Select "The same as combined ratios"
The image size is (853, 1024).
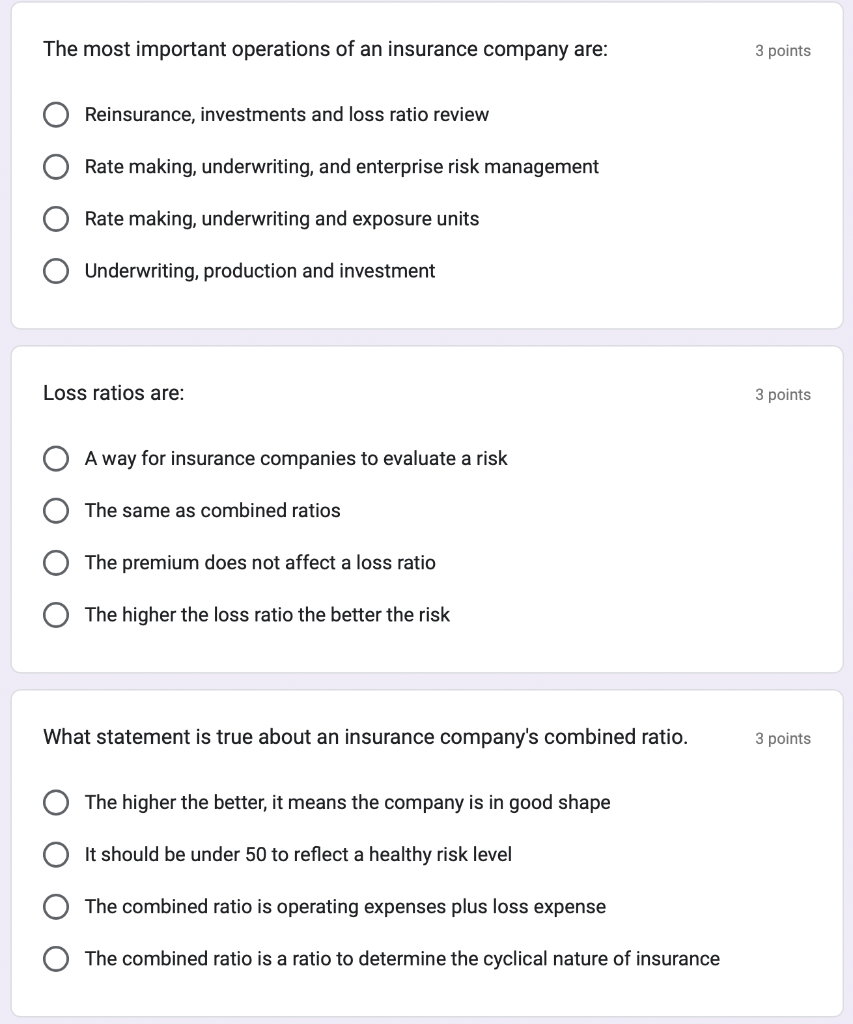(x=57, y=511)
